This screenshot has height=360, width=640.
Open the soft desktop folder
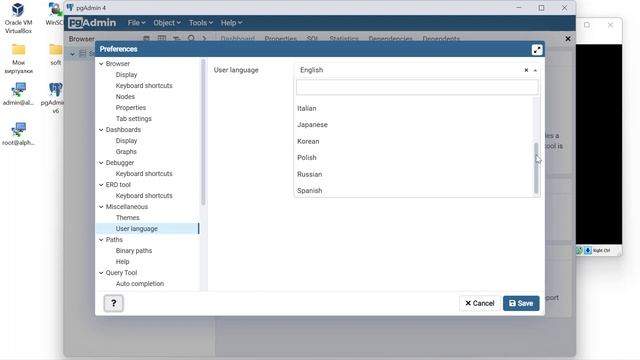[x=56, y=55]
